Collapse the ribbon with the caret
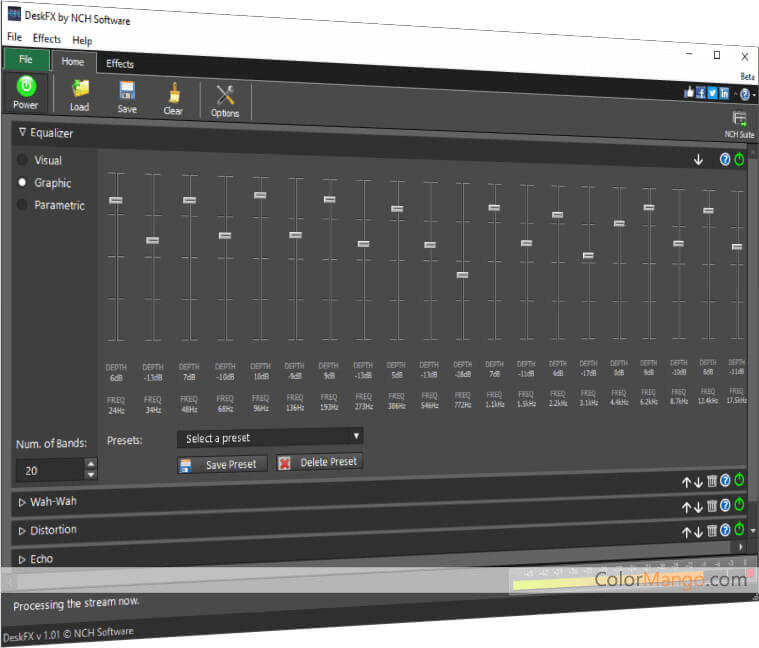 click(735, 94)
